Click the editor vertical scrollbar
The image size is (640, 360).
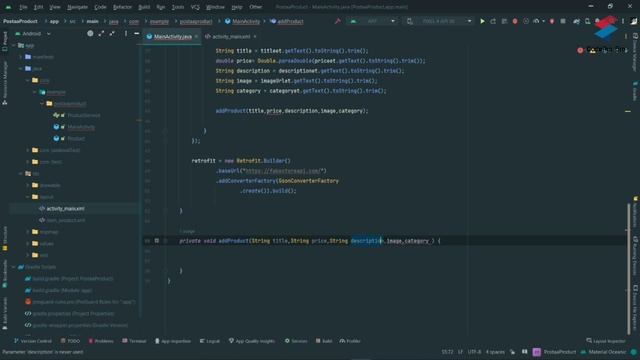pyautogui.click(x=629, y=269)
